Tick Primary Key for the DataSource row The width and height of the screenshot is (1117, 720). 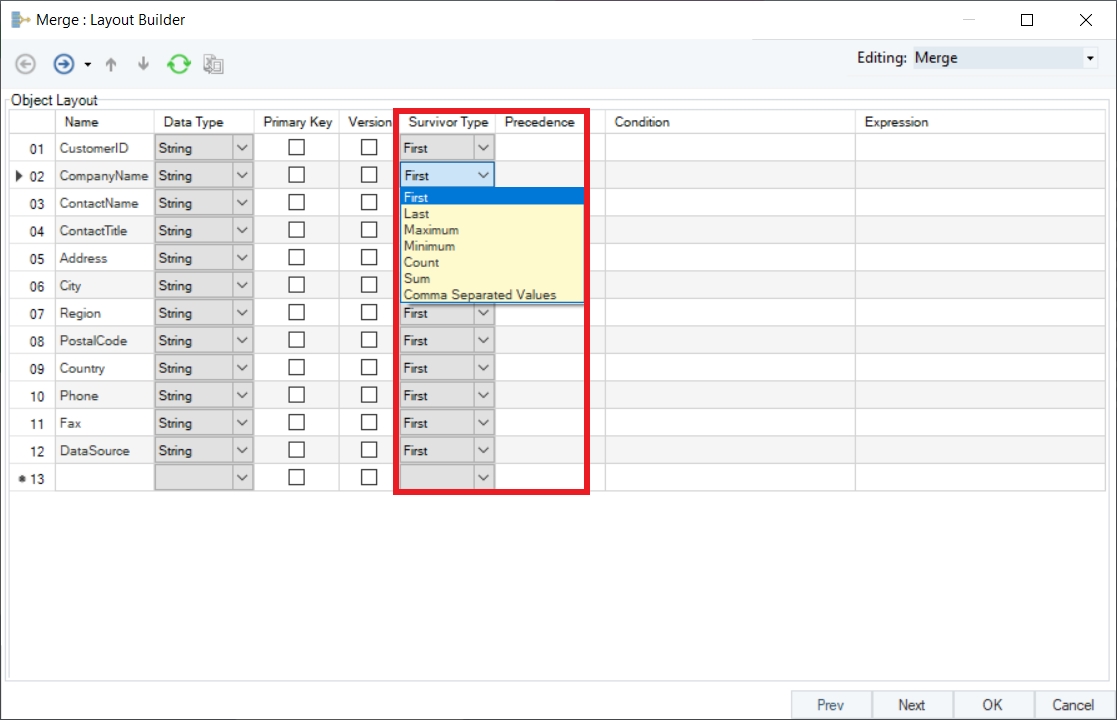tap(296, 450)
